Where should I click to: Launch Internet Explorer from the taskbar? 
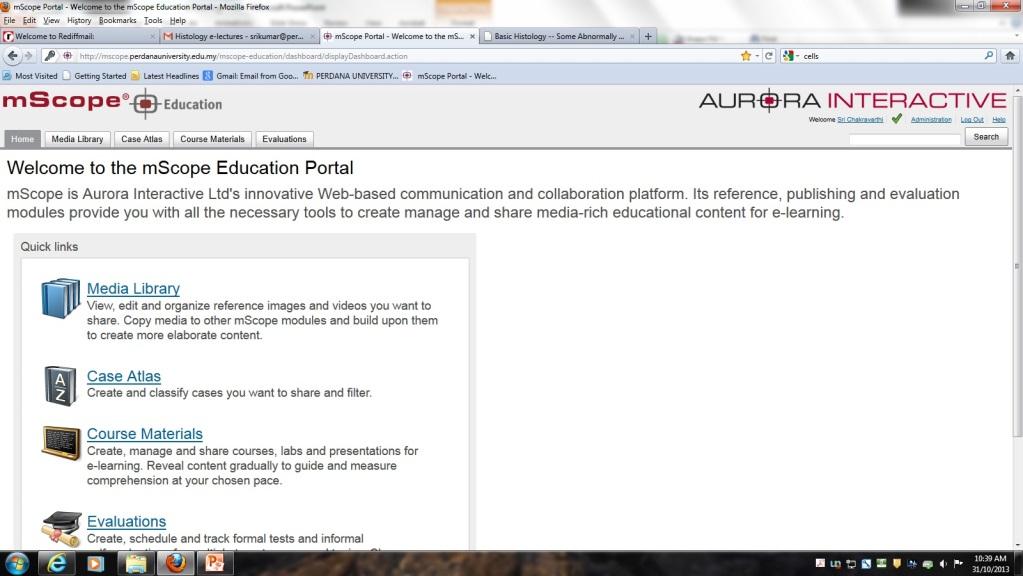pyautogui.click(x=57, y=563)
